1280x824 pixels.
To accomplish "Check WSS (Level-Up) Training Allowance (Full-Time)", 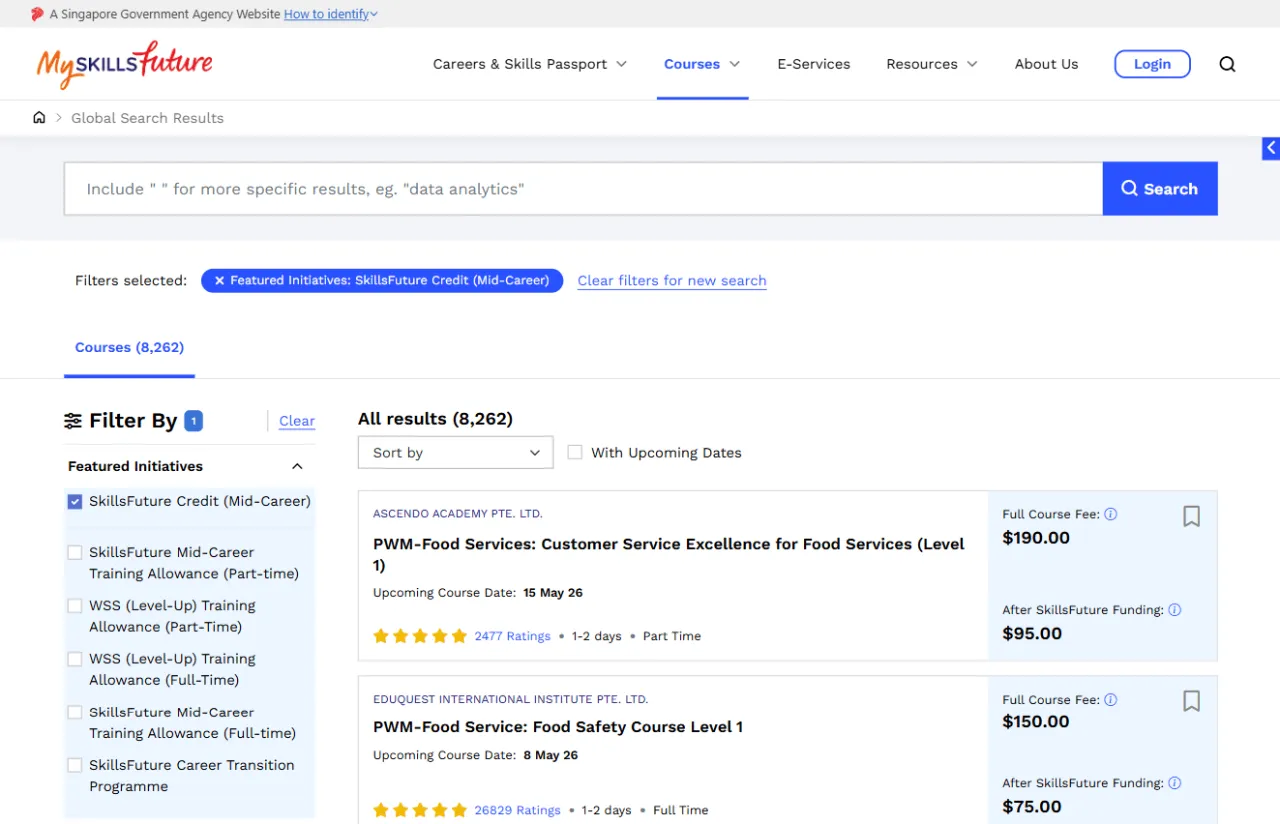I will (x=75, y=659).
